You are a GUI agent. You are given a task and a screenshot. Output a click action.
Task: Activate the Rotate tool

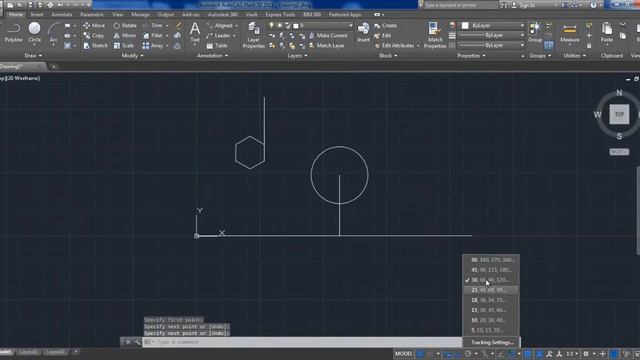click(x=125, y=25)
